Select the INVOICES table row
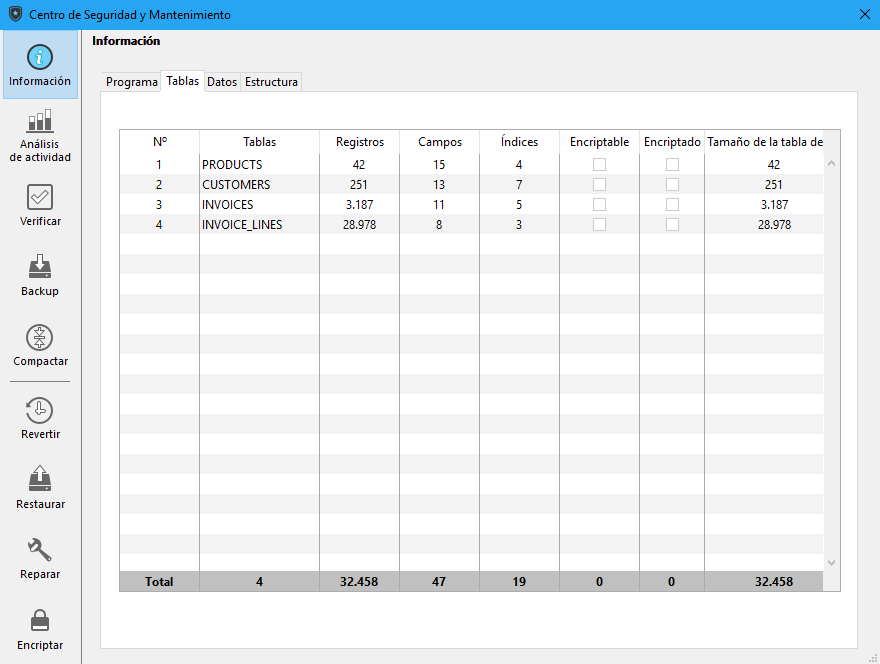880x664 pixels. (228, 205)
